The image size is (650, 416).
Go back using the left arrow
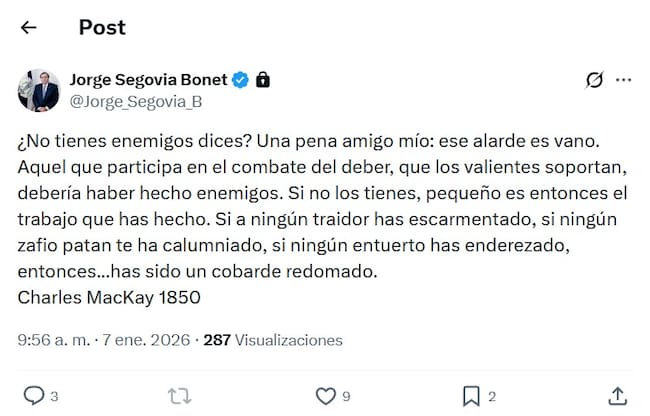pyautogui.click(x=28, y=28)
